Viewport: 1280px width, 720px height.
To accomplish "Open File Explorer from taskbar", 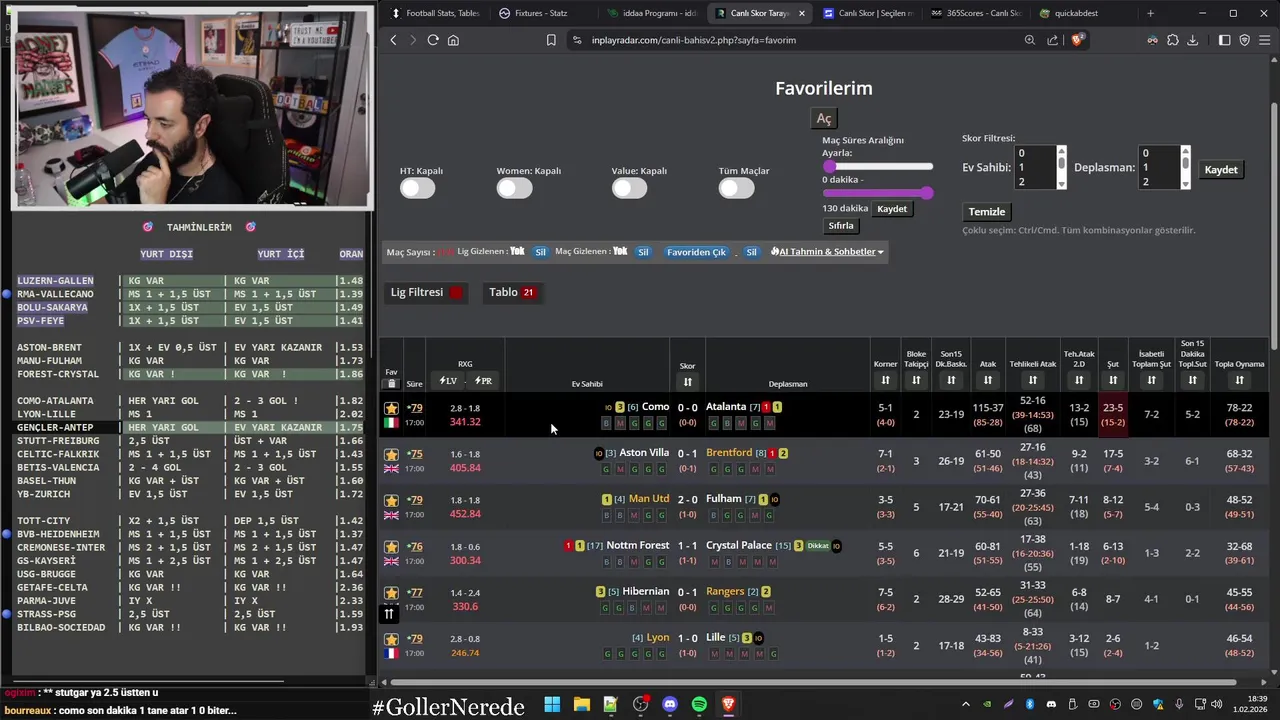I will pos(581,704).
